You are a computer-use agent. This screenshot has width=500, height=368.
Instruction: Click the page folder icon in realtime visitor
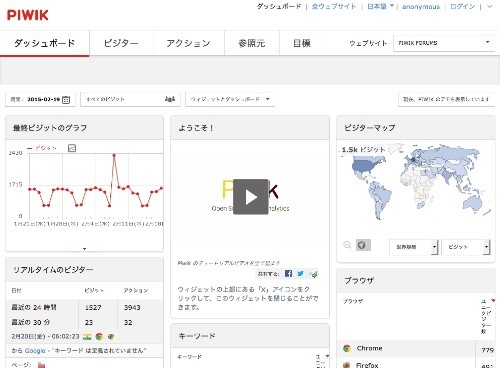click(41, 365)
